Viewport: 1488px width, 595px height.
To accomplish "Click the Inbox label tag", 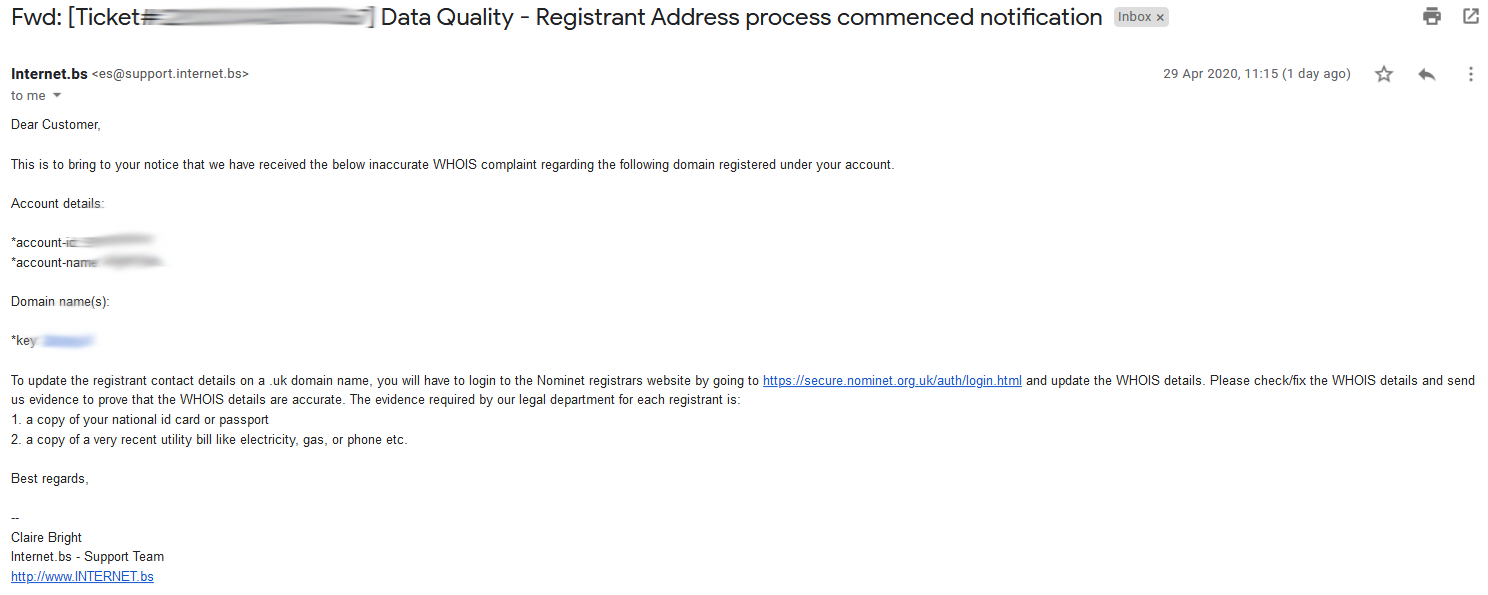I will pos(1134,17).
